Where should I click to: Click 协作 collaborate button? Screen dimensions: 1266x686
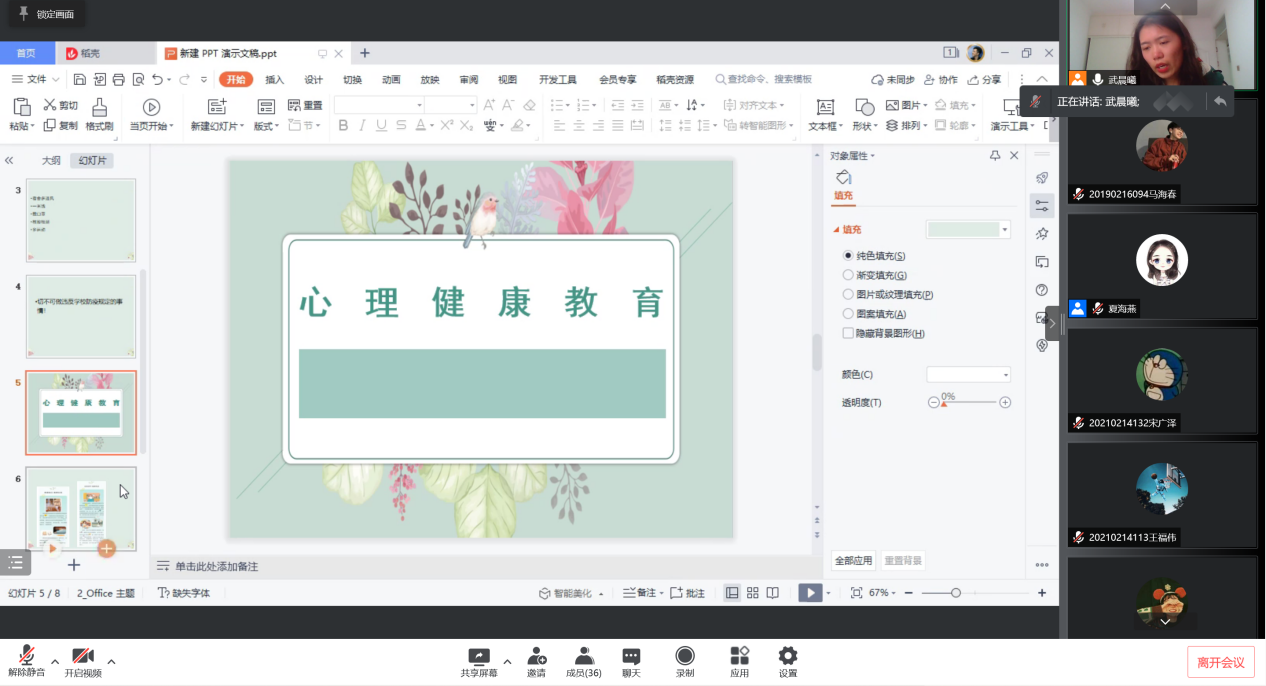tap(941, 80)
